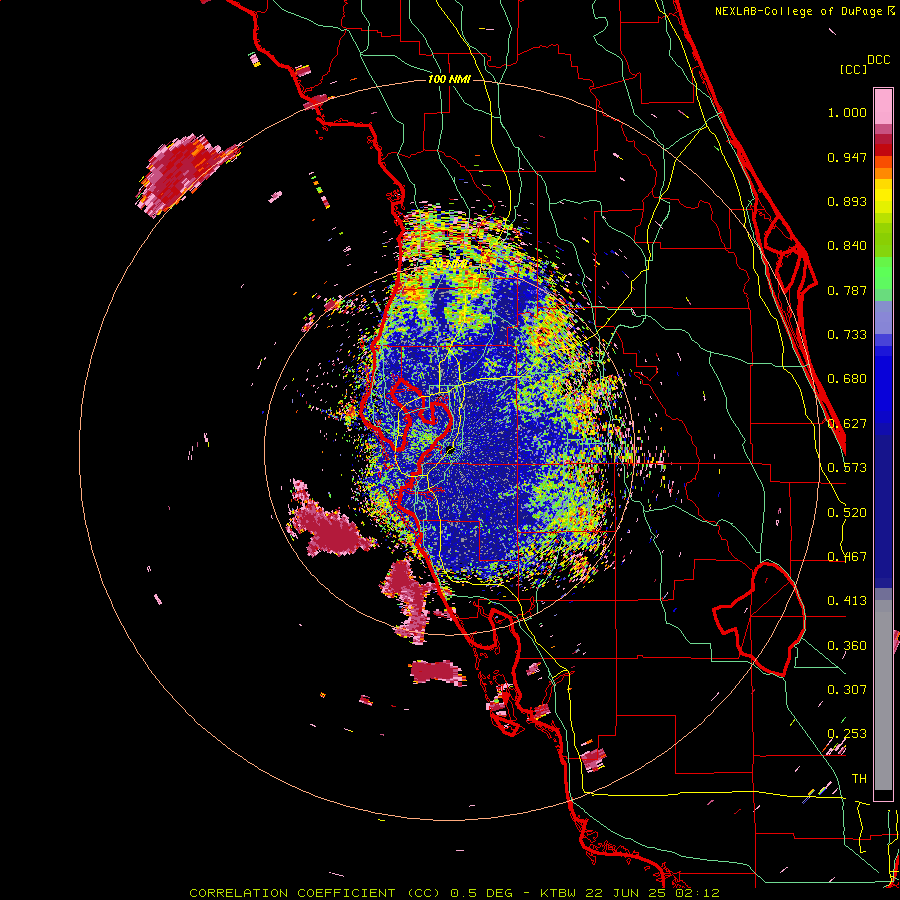Screen dimensions: 900x900
Task: Click the Lake Okeechobee outline on the map
Action: 759,618
